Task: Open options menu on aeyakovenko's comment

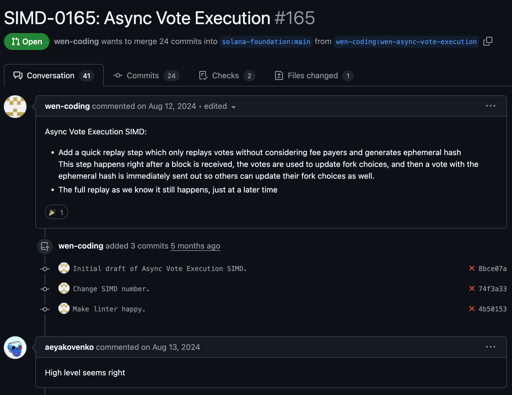Action: [x=490, y=347]
